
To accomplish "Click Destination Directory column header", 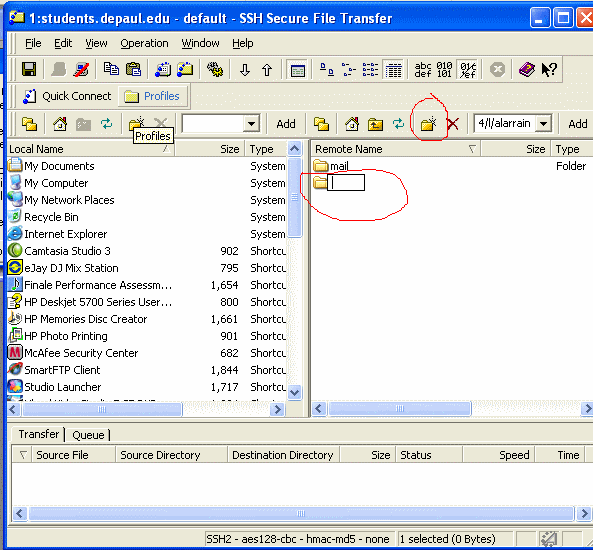I will (x=283, y=455).
